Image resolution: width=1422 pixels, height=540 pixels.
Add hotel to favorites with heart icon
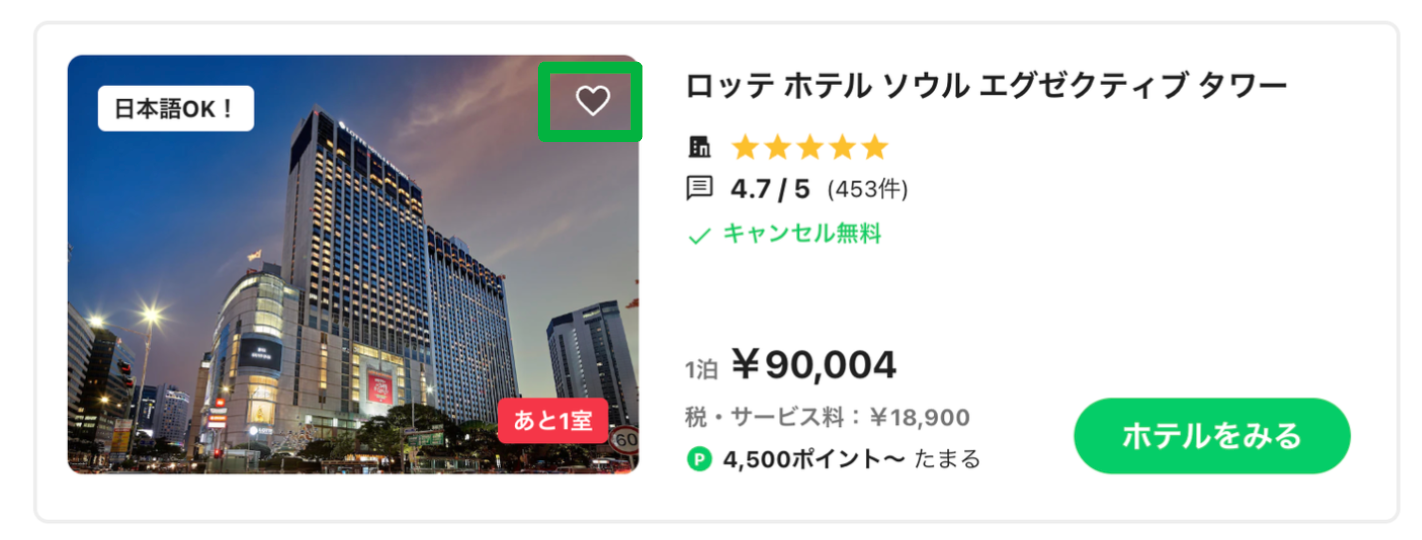[592, 100]
